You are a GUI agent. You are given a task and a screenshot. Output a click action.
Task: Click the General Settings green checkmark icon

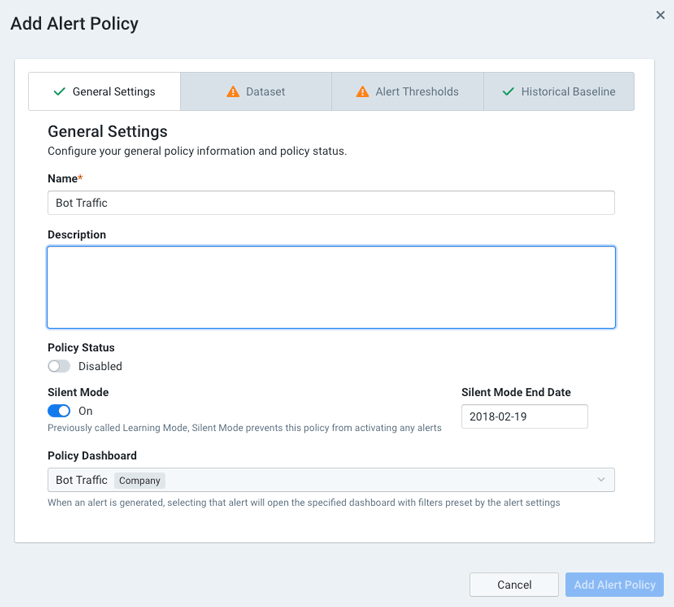click(x=59, y=92)
